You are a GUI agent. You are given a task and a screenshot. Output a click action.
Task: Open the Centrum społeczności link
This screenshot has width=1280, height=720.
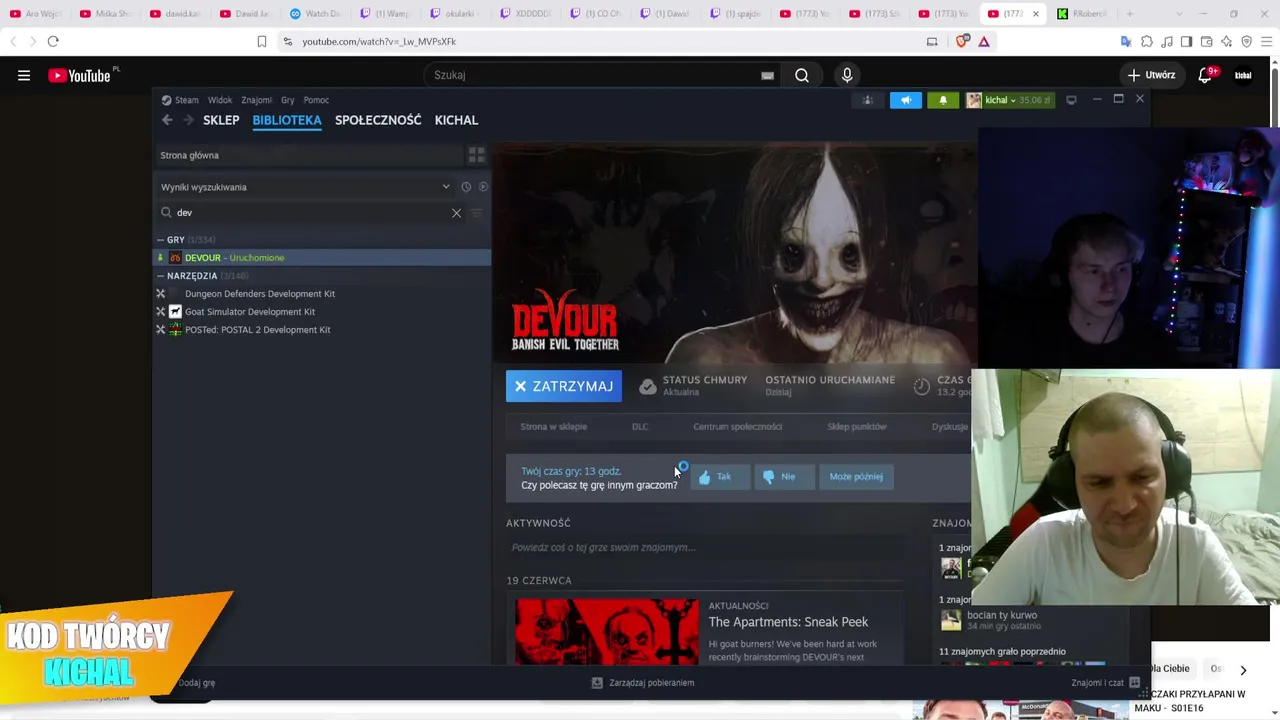pyautogui.click(x=738, y=427)
